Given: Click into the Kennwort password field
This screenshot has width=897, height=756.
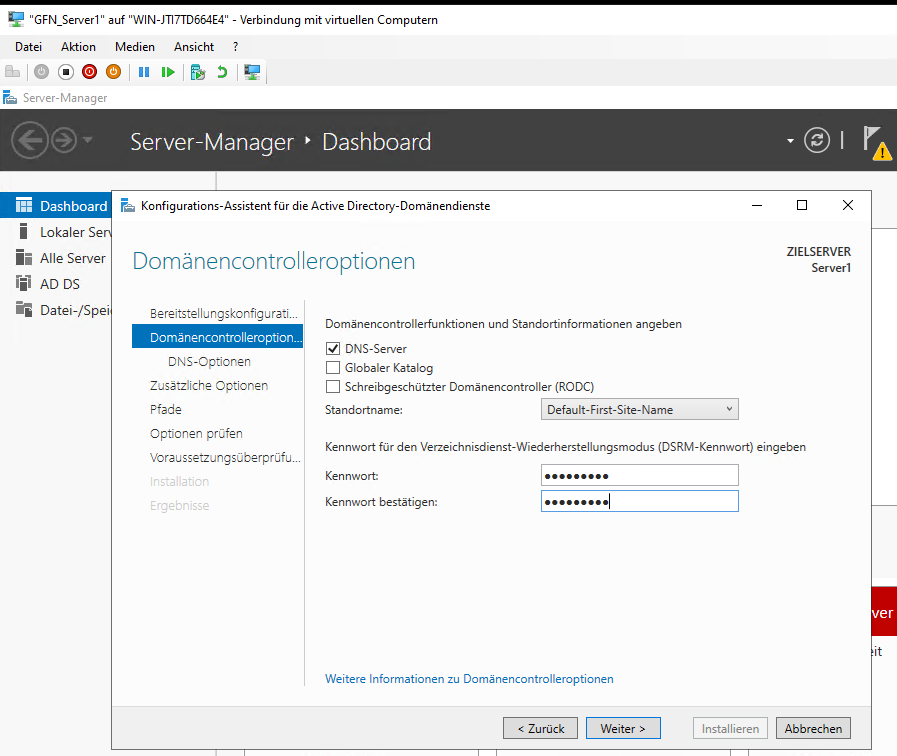Looking at the screenshot, I should 640,475.
